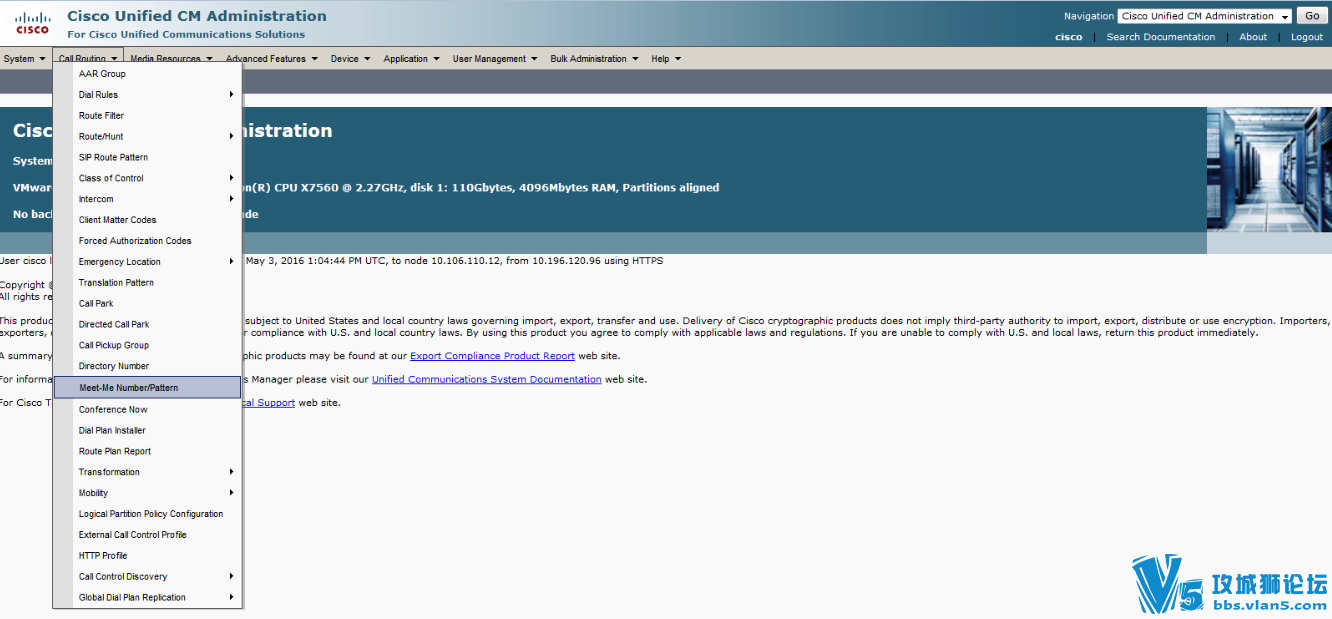
Task: Select Conference Now entry
Action: [147, 410]
